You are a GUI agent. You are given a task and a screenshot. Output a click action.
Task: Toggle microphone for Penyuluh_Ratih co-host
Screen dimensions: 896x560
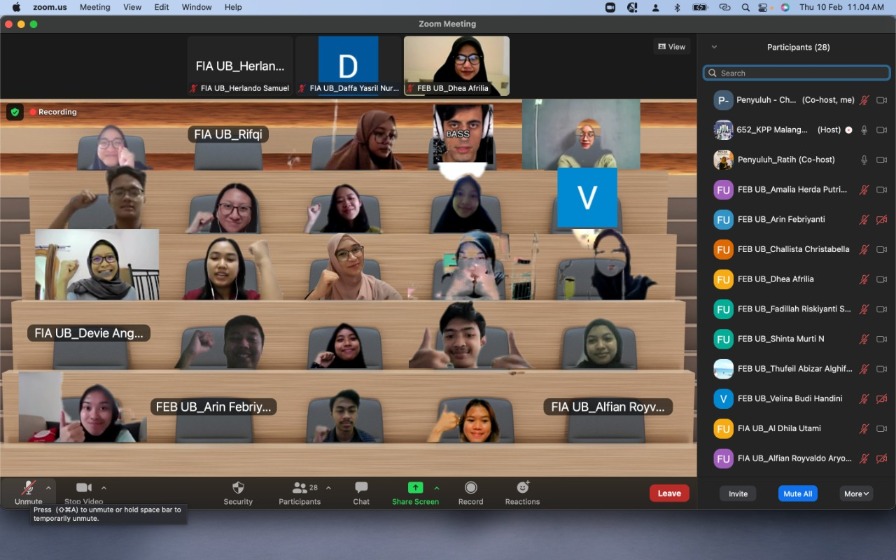(865, 160)
